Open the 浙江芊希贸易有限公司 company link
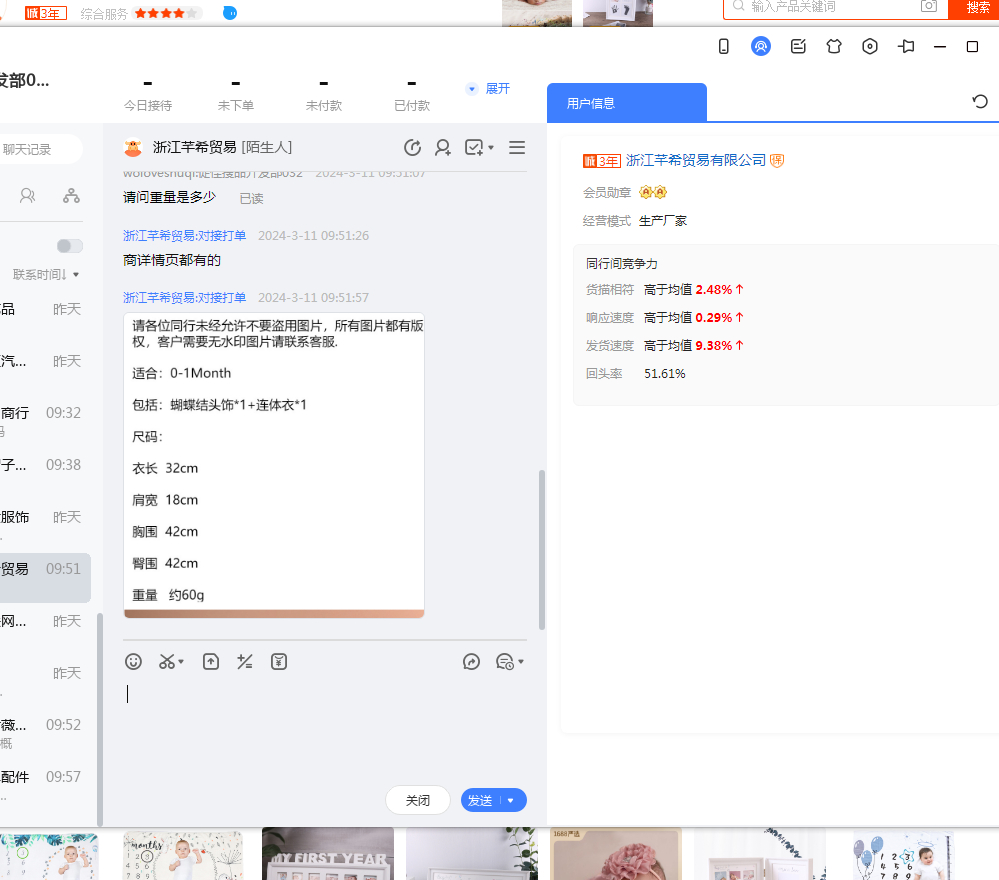This screenshot has height=880, width=999. 695,160
